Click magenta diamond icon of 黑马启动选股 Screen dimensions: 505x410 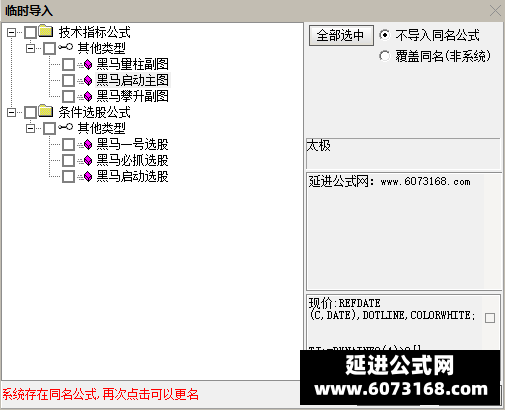coord(88,176)
